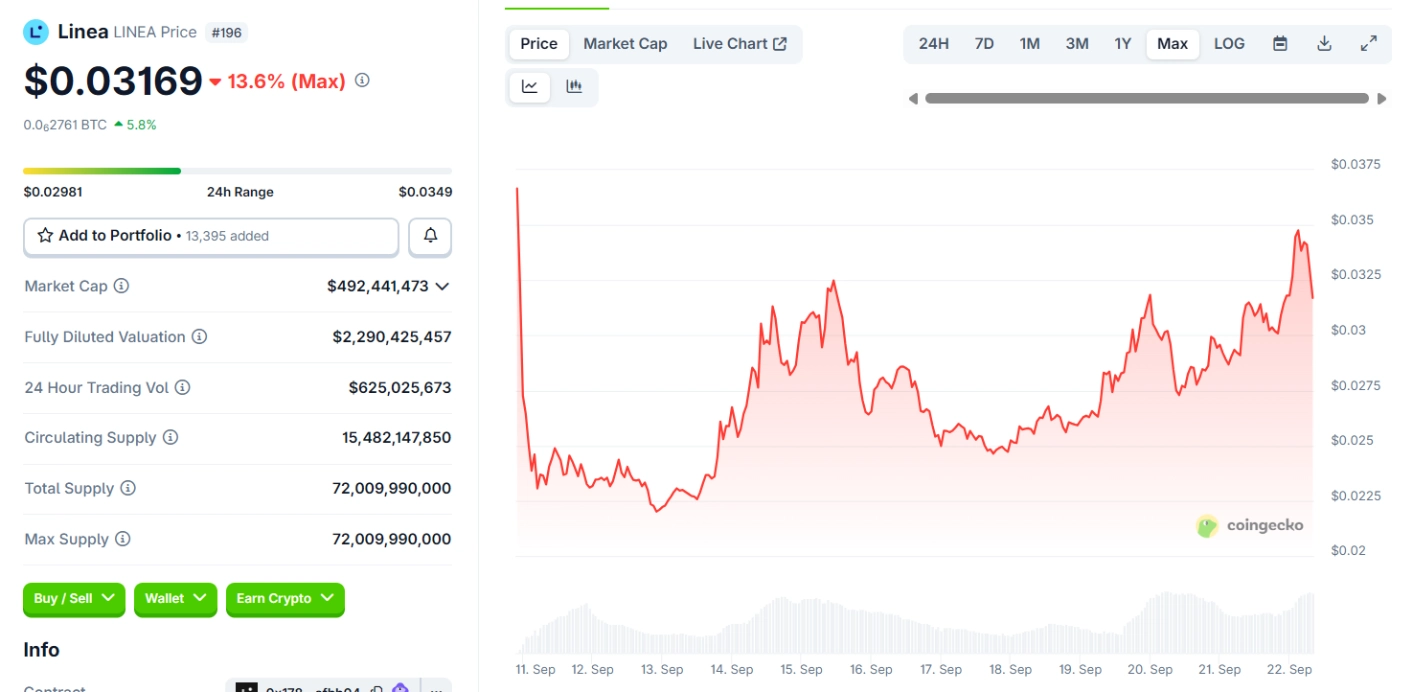The image size is (1413, 692).
Task: Click the Add to Portfolio button
Action: 211,237
